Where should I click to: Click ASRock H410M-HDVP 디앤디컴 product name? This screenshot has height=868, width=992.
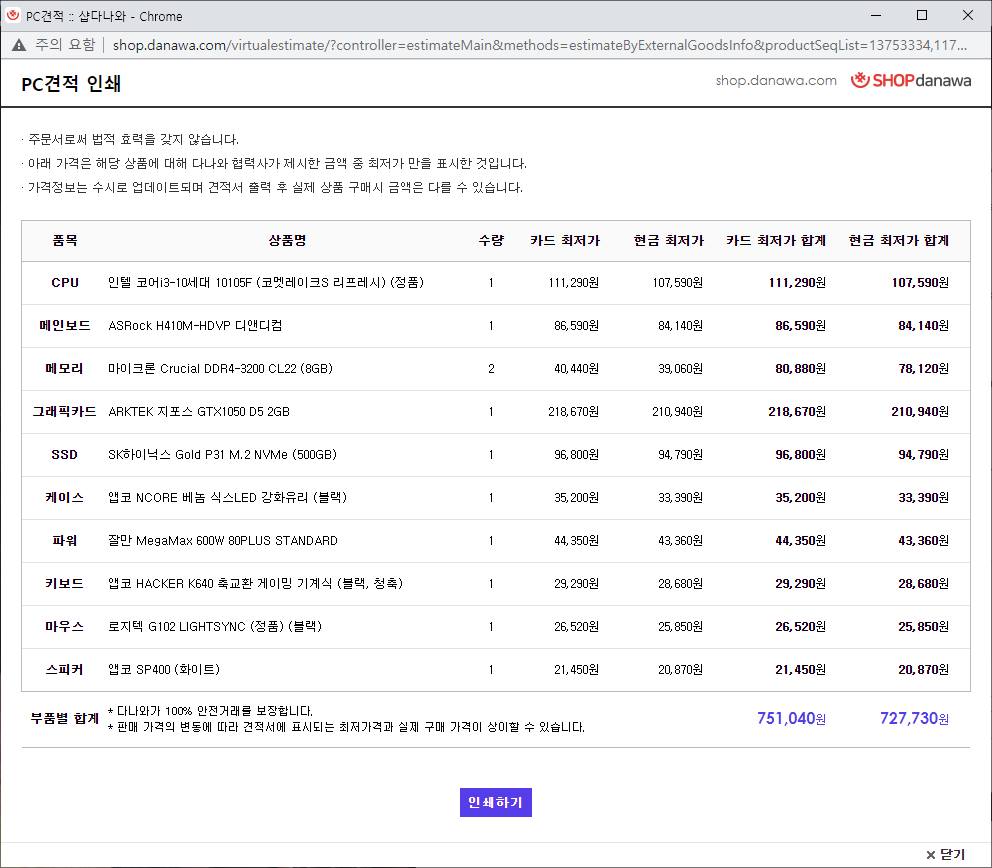pyautogui.click(x=195, y=326)
